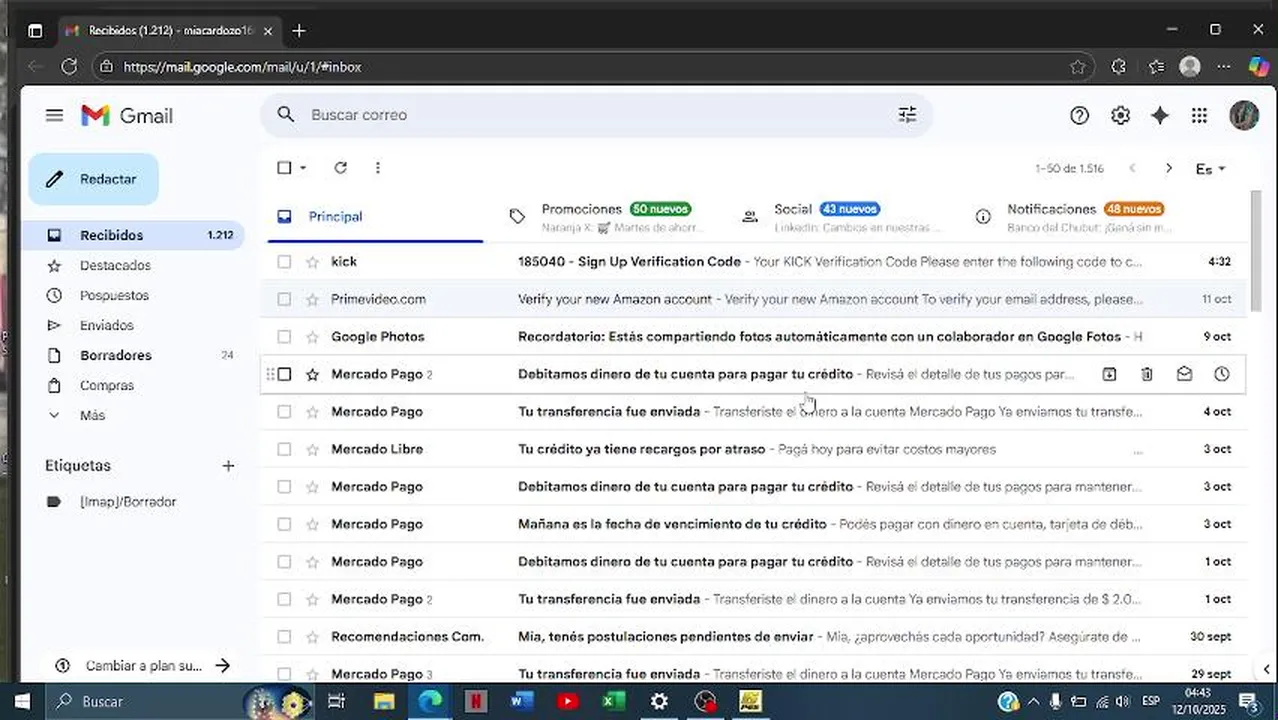Add this page to browser favorites star

coord(1077,67)
